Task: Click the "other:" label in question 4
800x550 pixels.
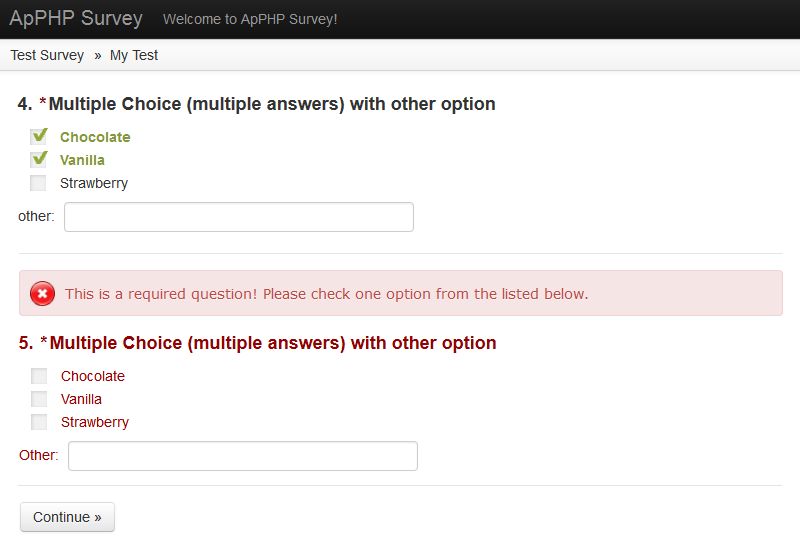Action: coord(36,216)
